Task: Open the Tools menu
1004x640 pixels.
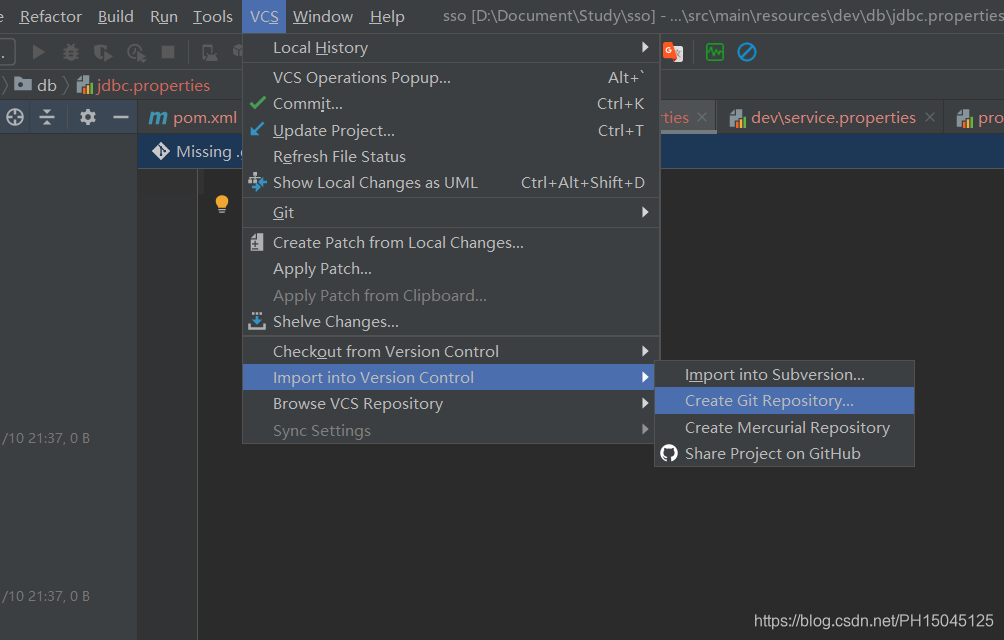Action: 213,17
